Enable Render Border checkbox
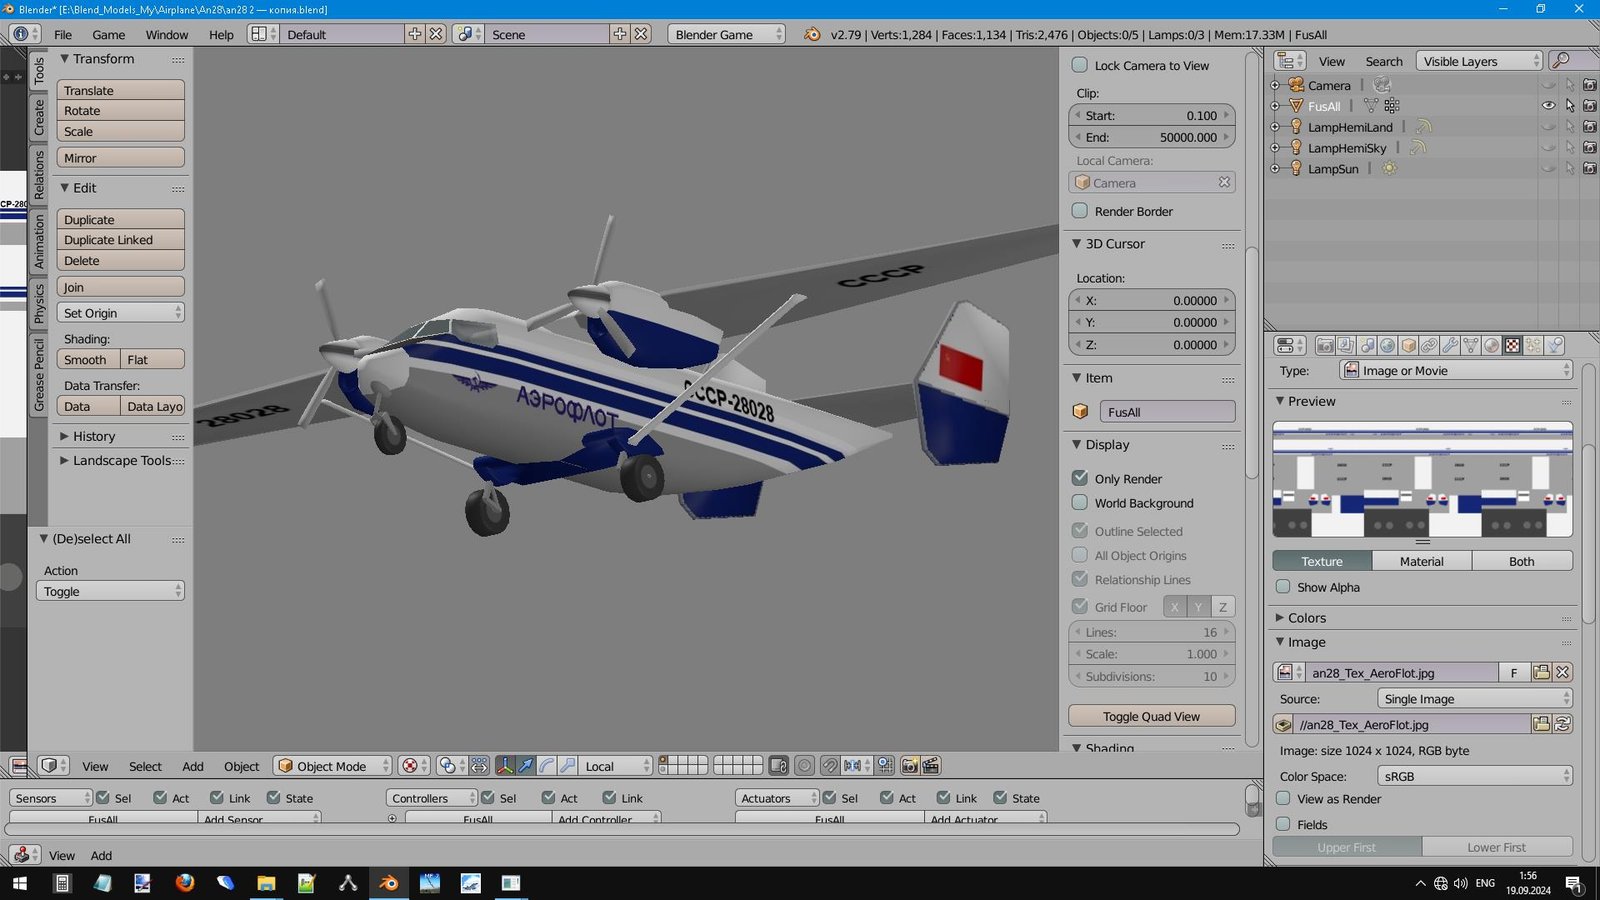Viewport: 1600px width, 900px height. coord(1080,211)
